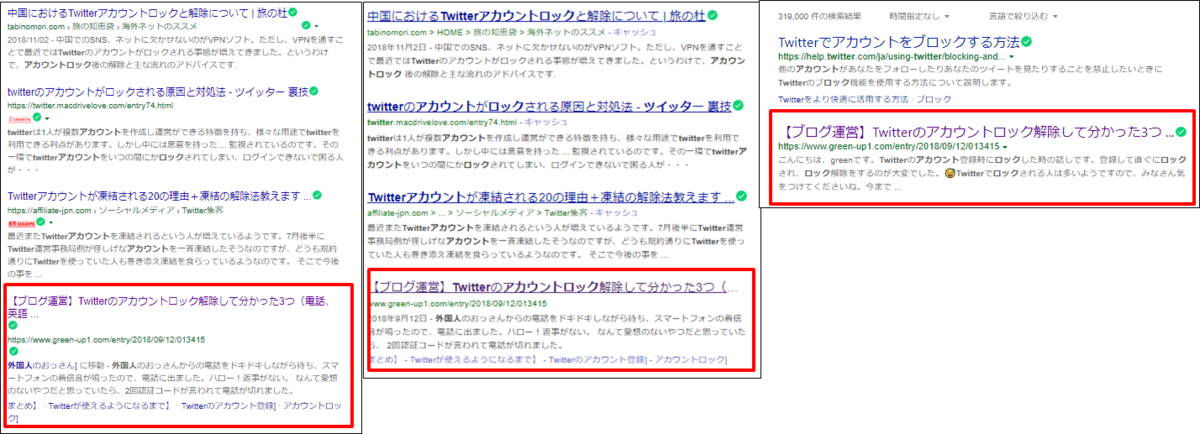This screenshot has width=1200, height=434.
Task: Click green-up1.com URL in left panel
Action: [x=105, y=340]
